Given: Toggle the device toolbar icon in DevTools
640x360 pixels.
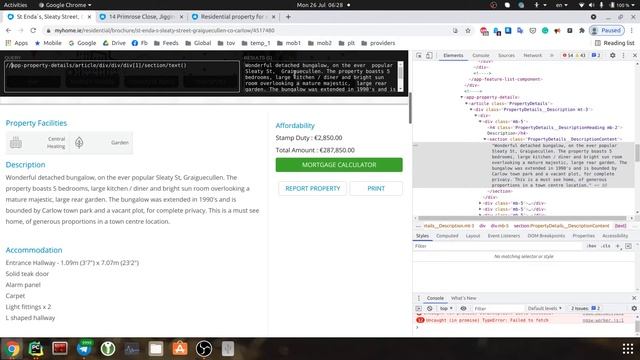Looking at the screenshot, I should click(x=429, y=56).
